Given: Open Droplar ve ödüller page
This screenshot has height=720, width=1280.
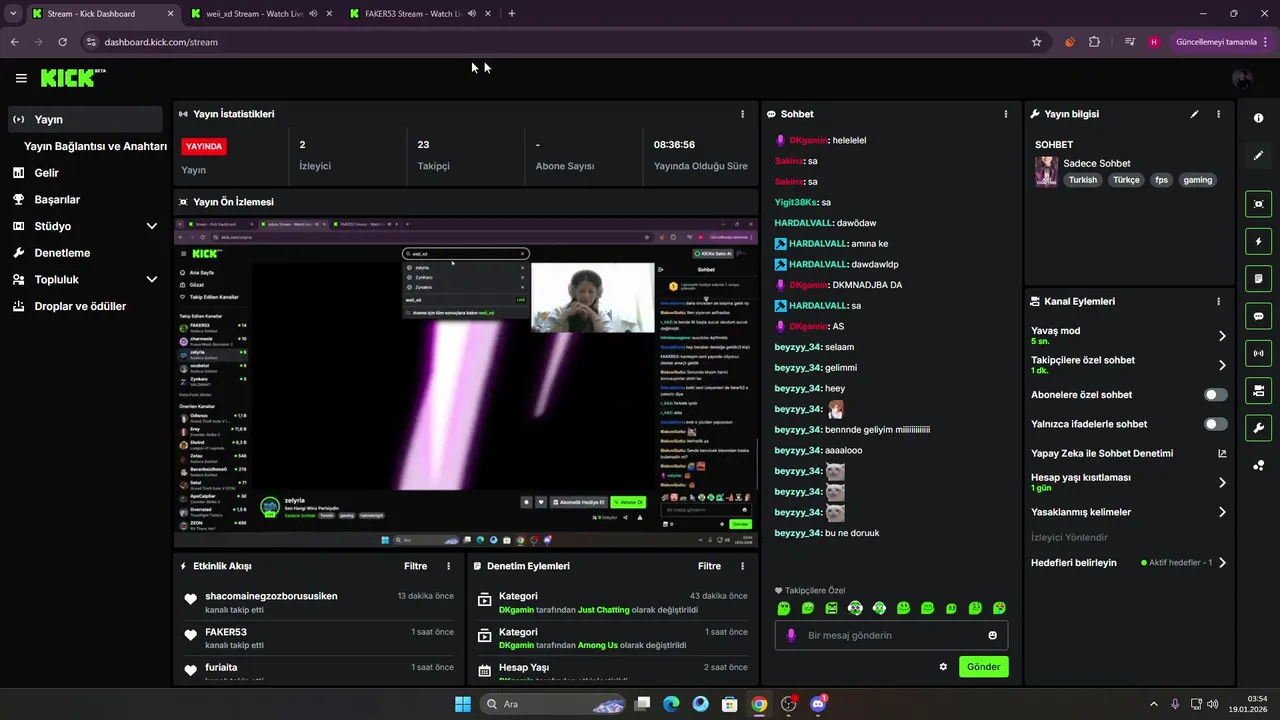Looking at the screenshot, I should coord(80,306).
